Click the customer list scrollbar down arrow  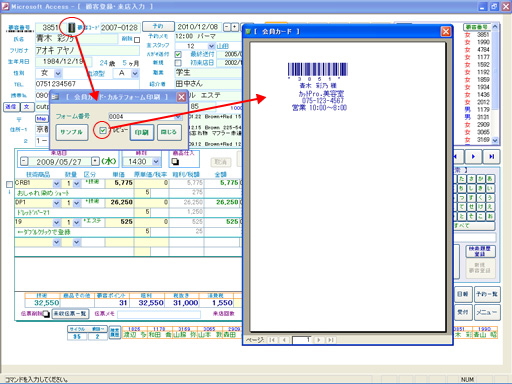(495, 141)
